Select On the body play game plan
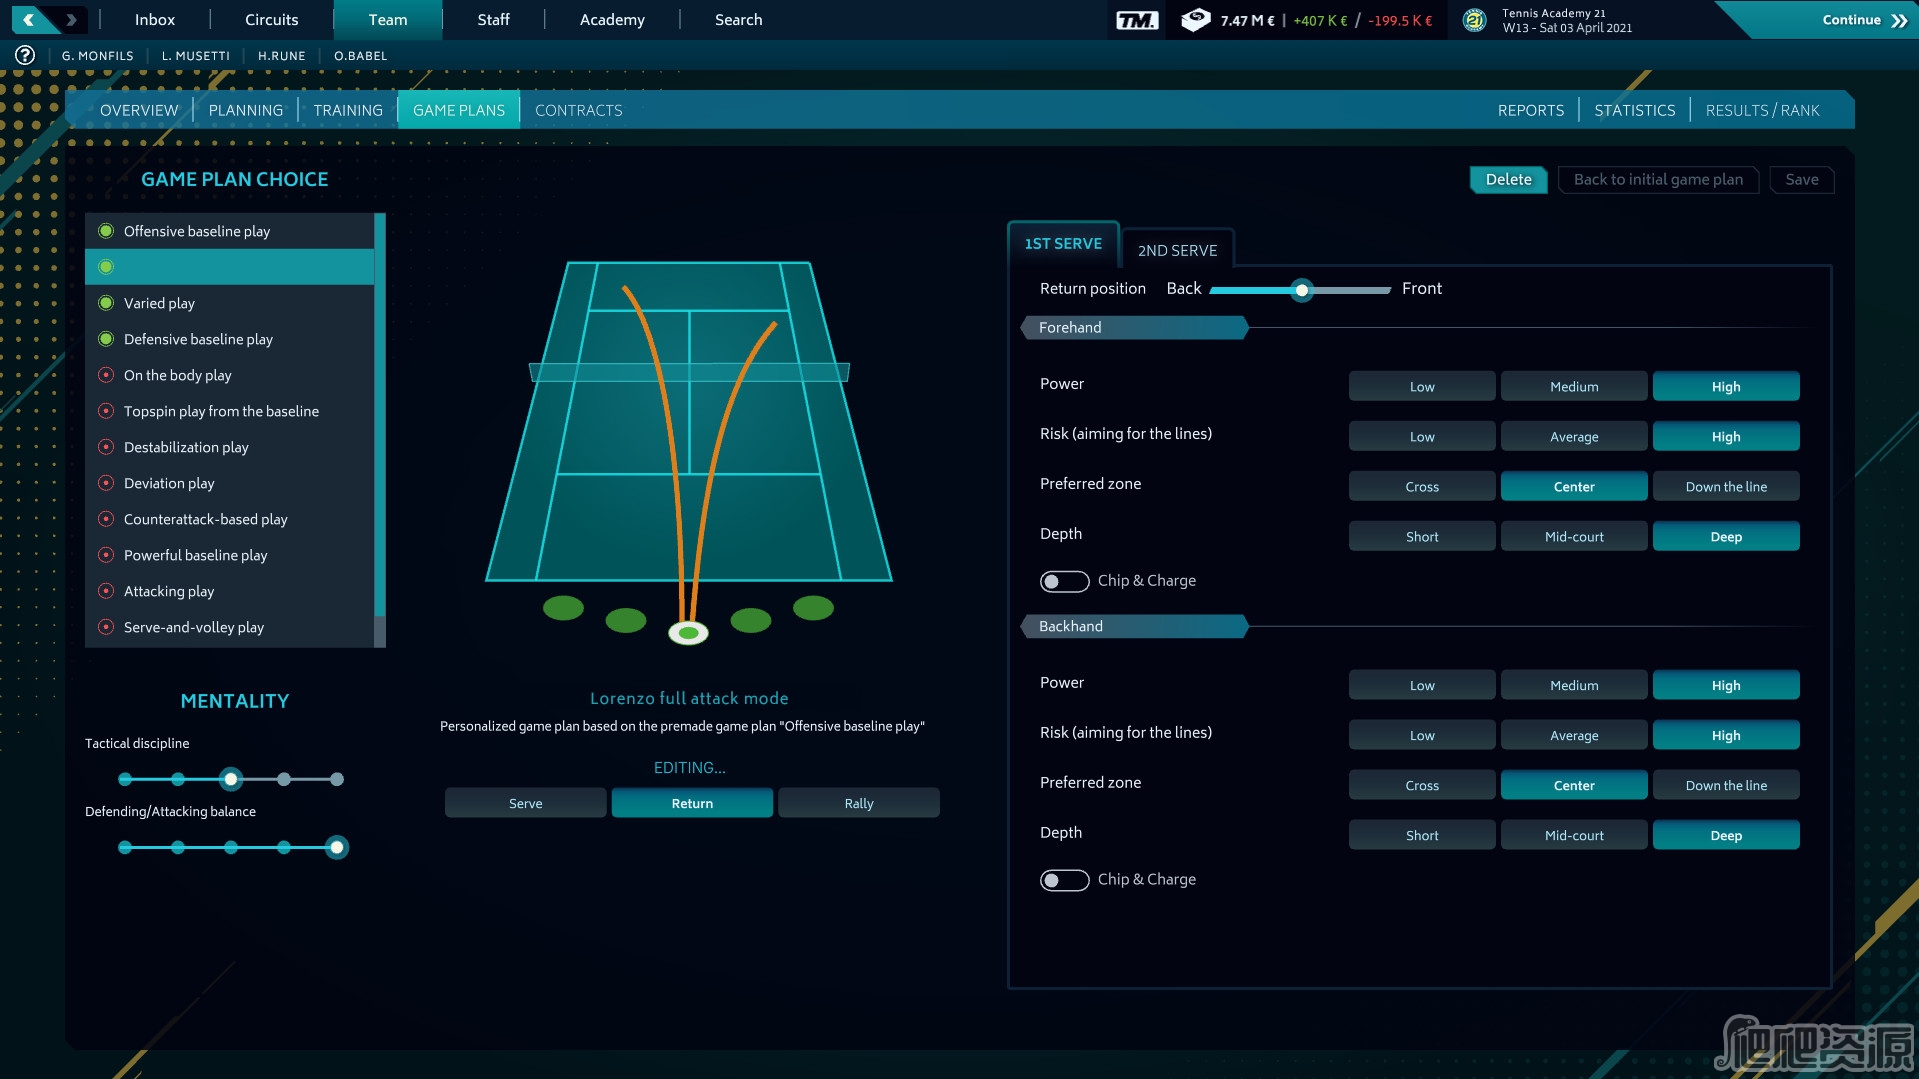Image resolution: width=1919 pixels, height=1079 pixels. tap(230, 375)
